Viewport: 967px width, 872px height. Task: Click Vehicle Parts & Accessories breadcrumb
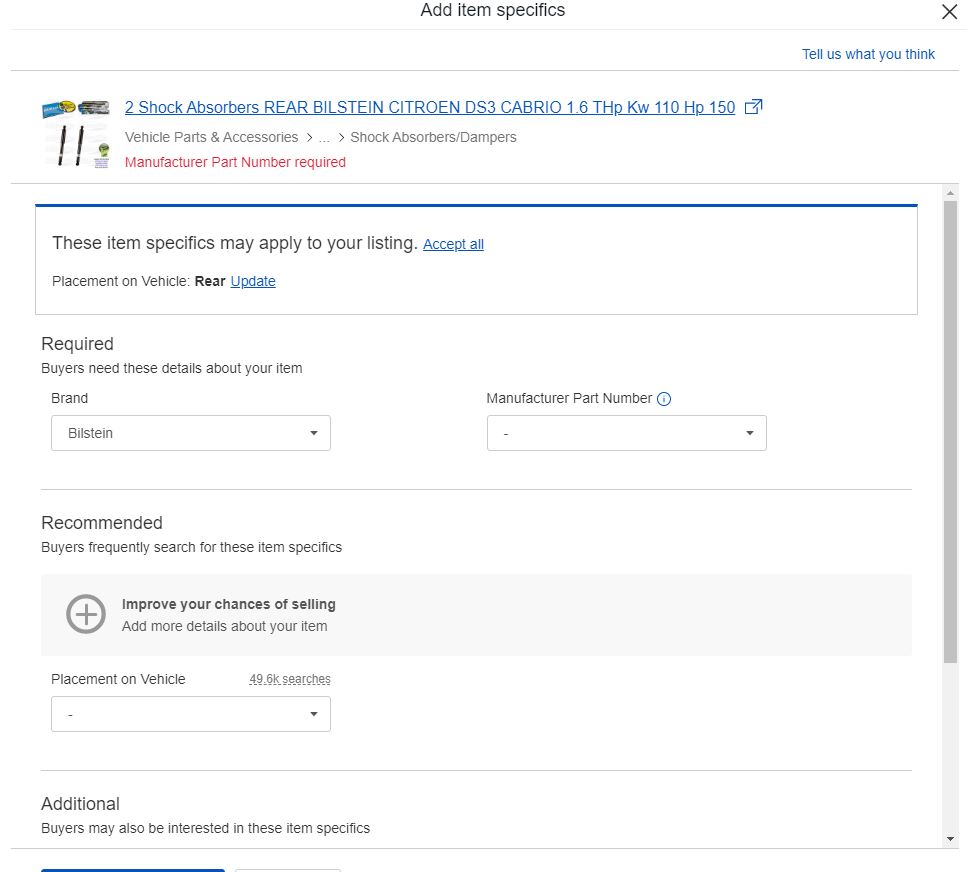[x=212, y=137]
